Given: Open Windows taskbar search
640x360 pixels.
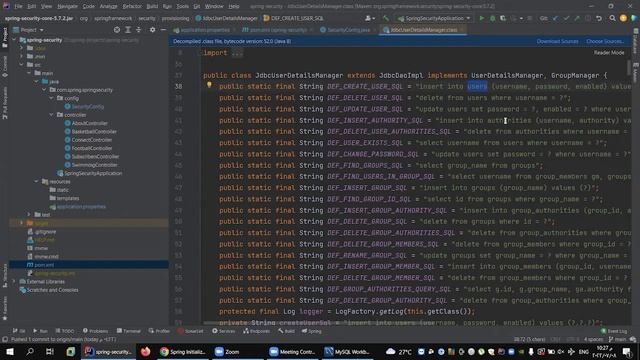Looking at the screenshot, I should point(30,351).
